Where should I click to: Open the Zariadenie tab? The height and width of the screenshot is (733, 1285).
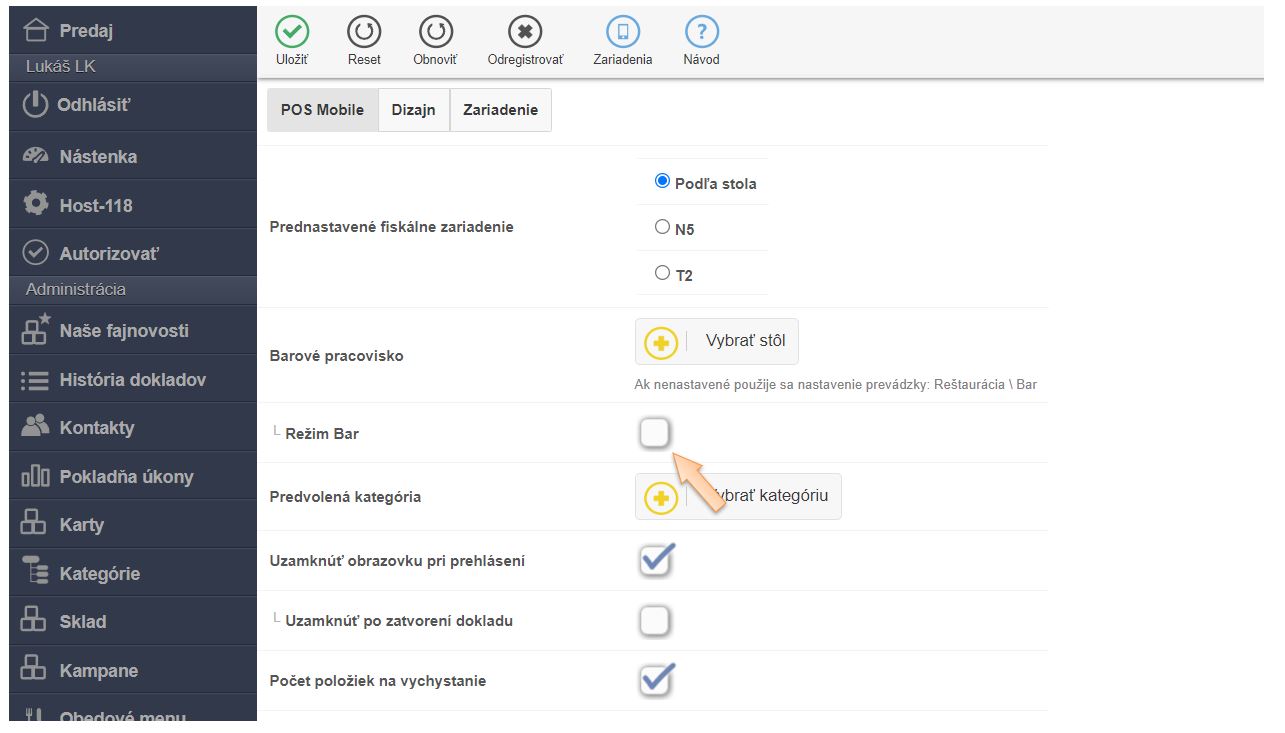[x=500, y=110]
